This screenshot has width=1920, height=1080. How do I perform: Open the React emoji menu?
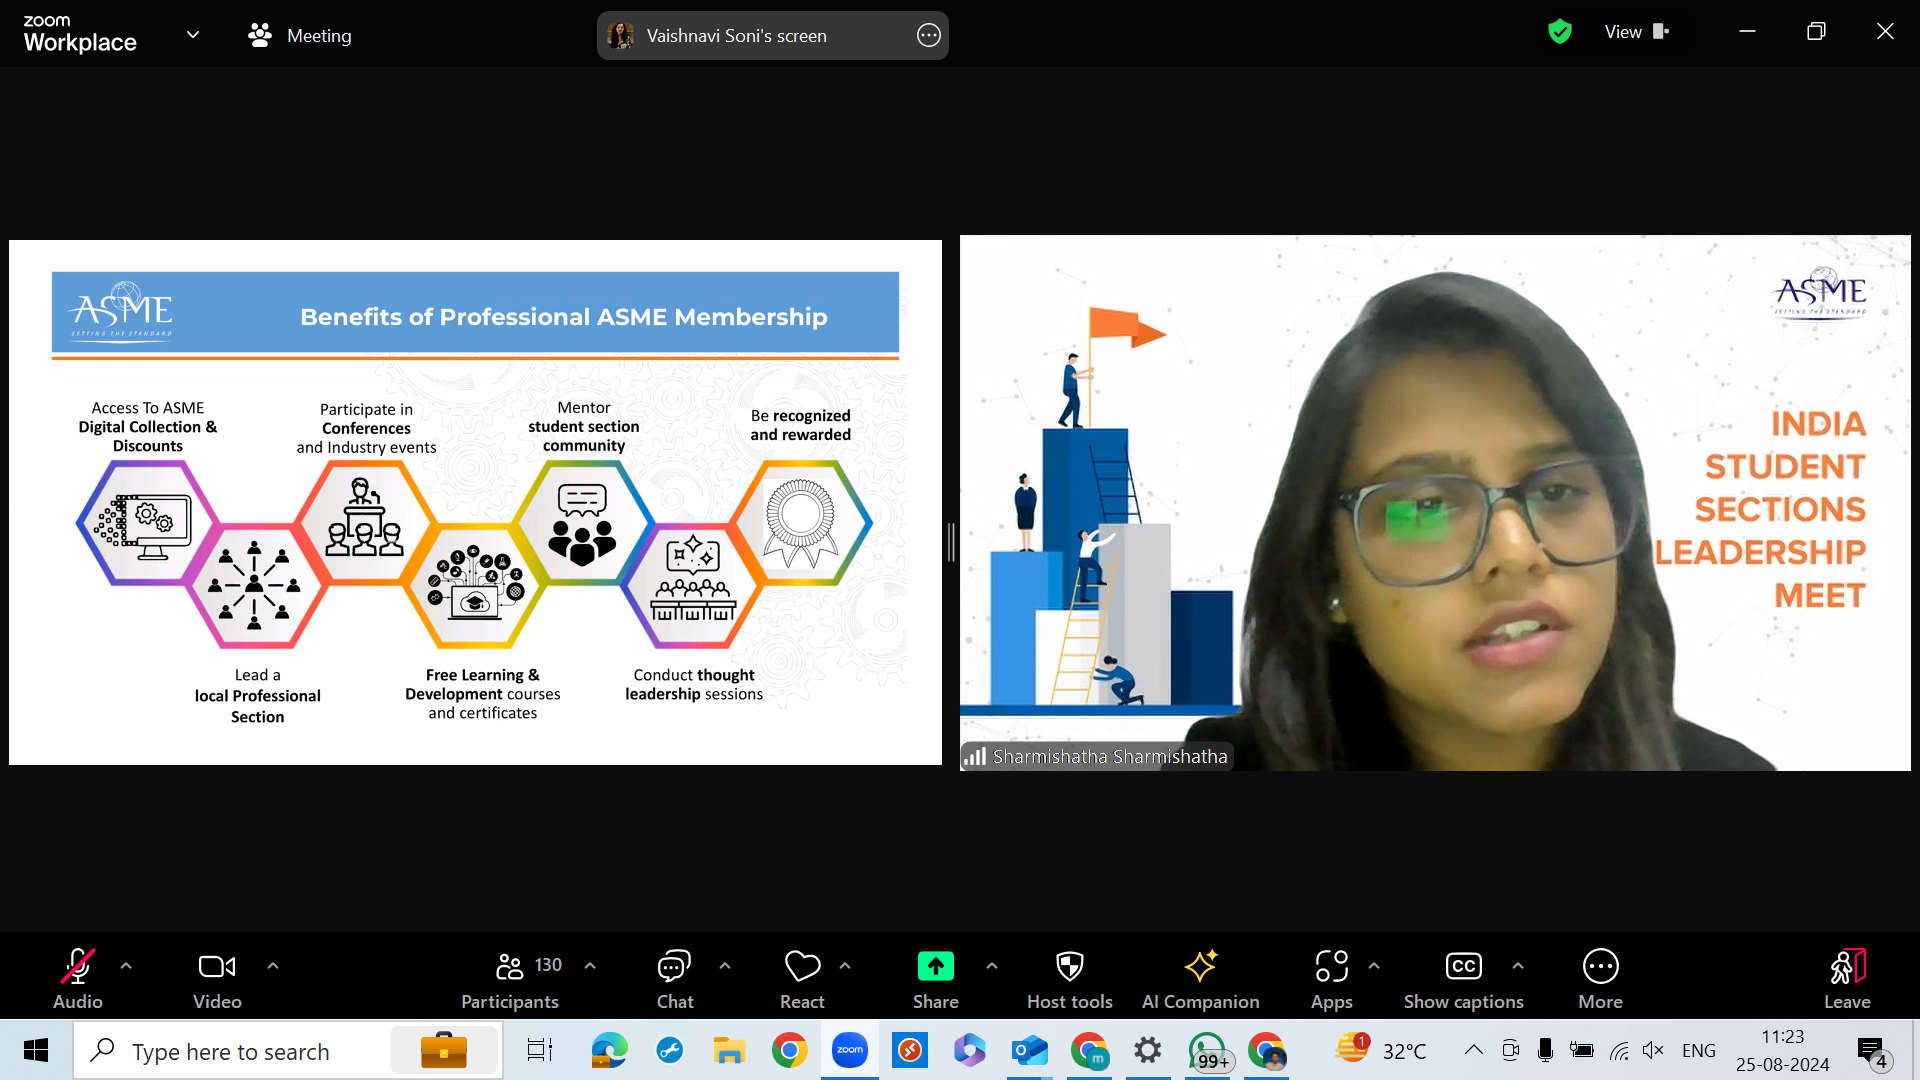[802, 979]
